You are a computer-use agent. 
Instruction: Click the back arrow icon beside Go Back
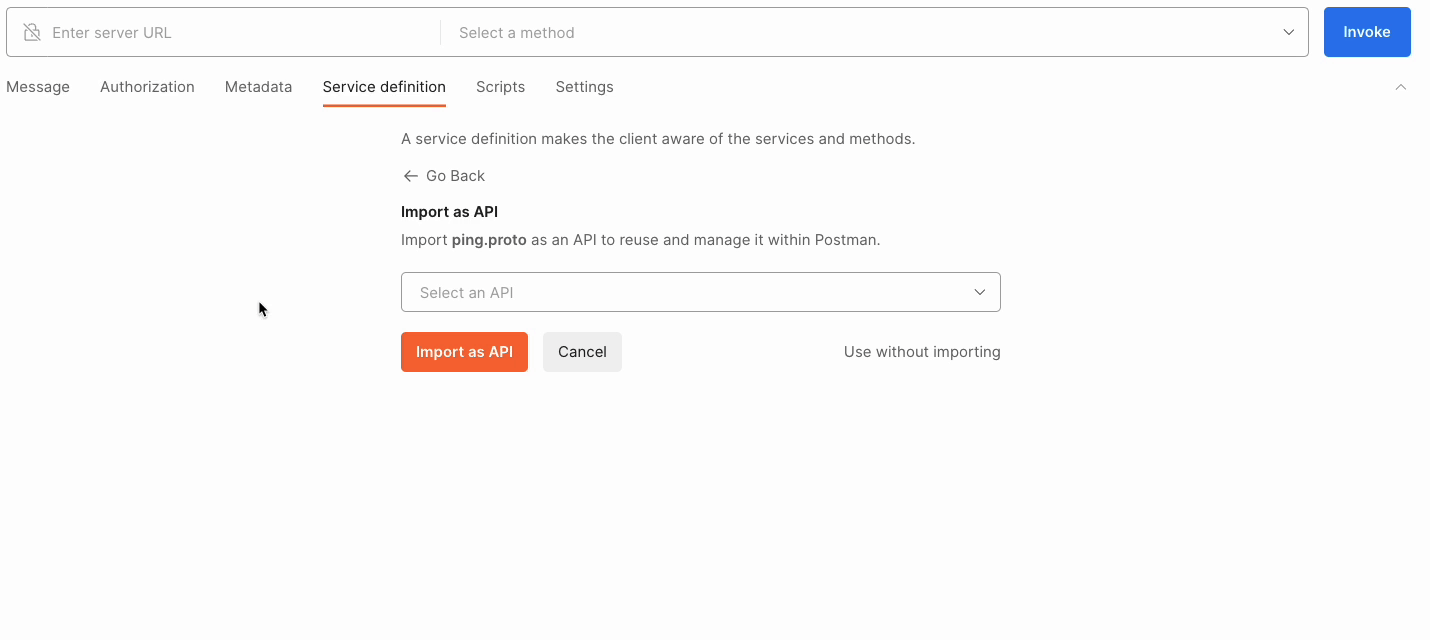410,175
